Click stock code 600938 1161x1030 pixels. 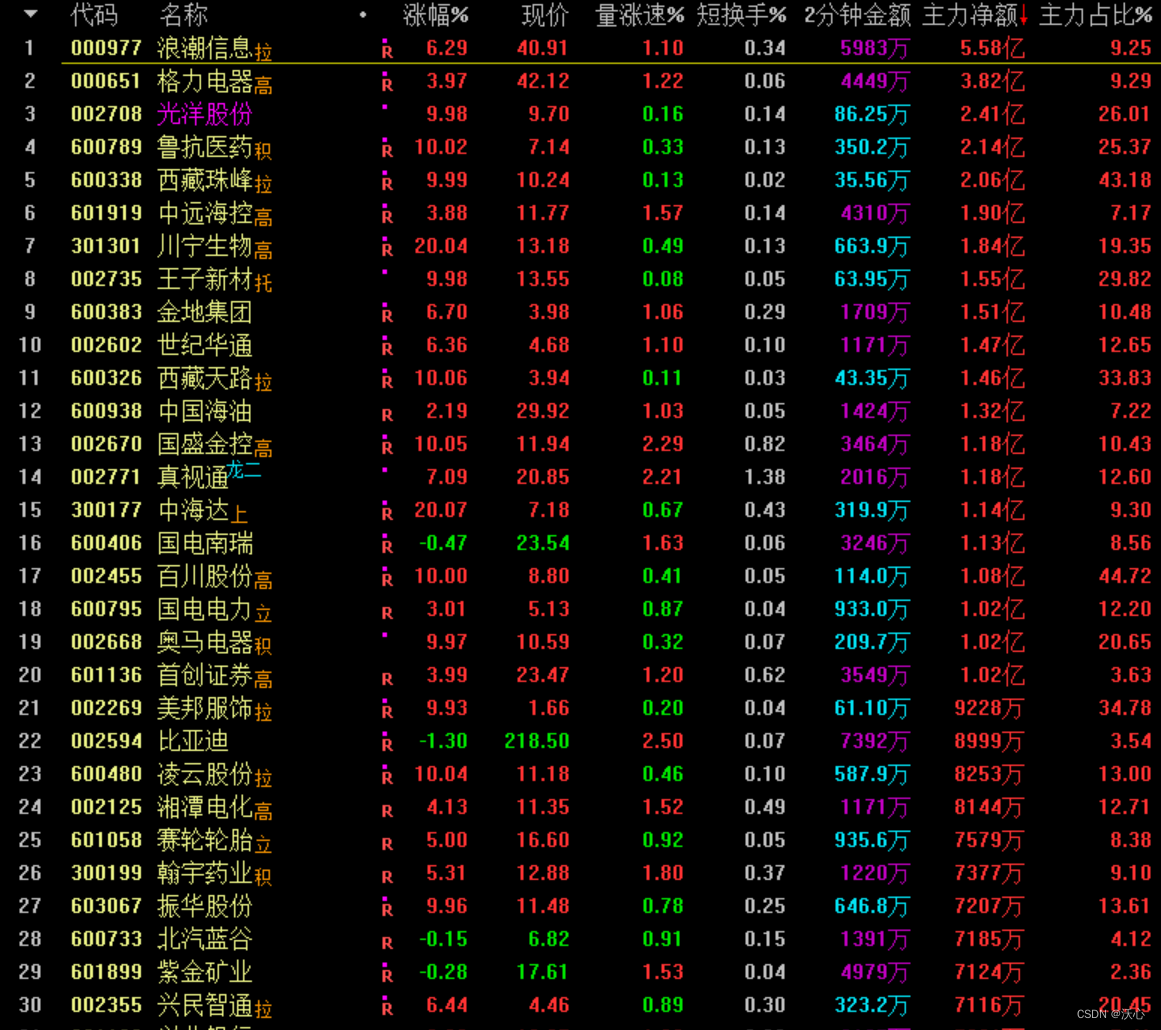(x=106, y=411)
